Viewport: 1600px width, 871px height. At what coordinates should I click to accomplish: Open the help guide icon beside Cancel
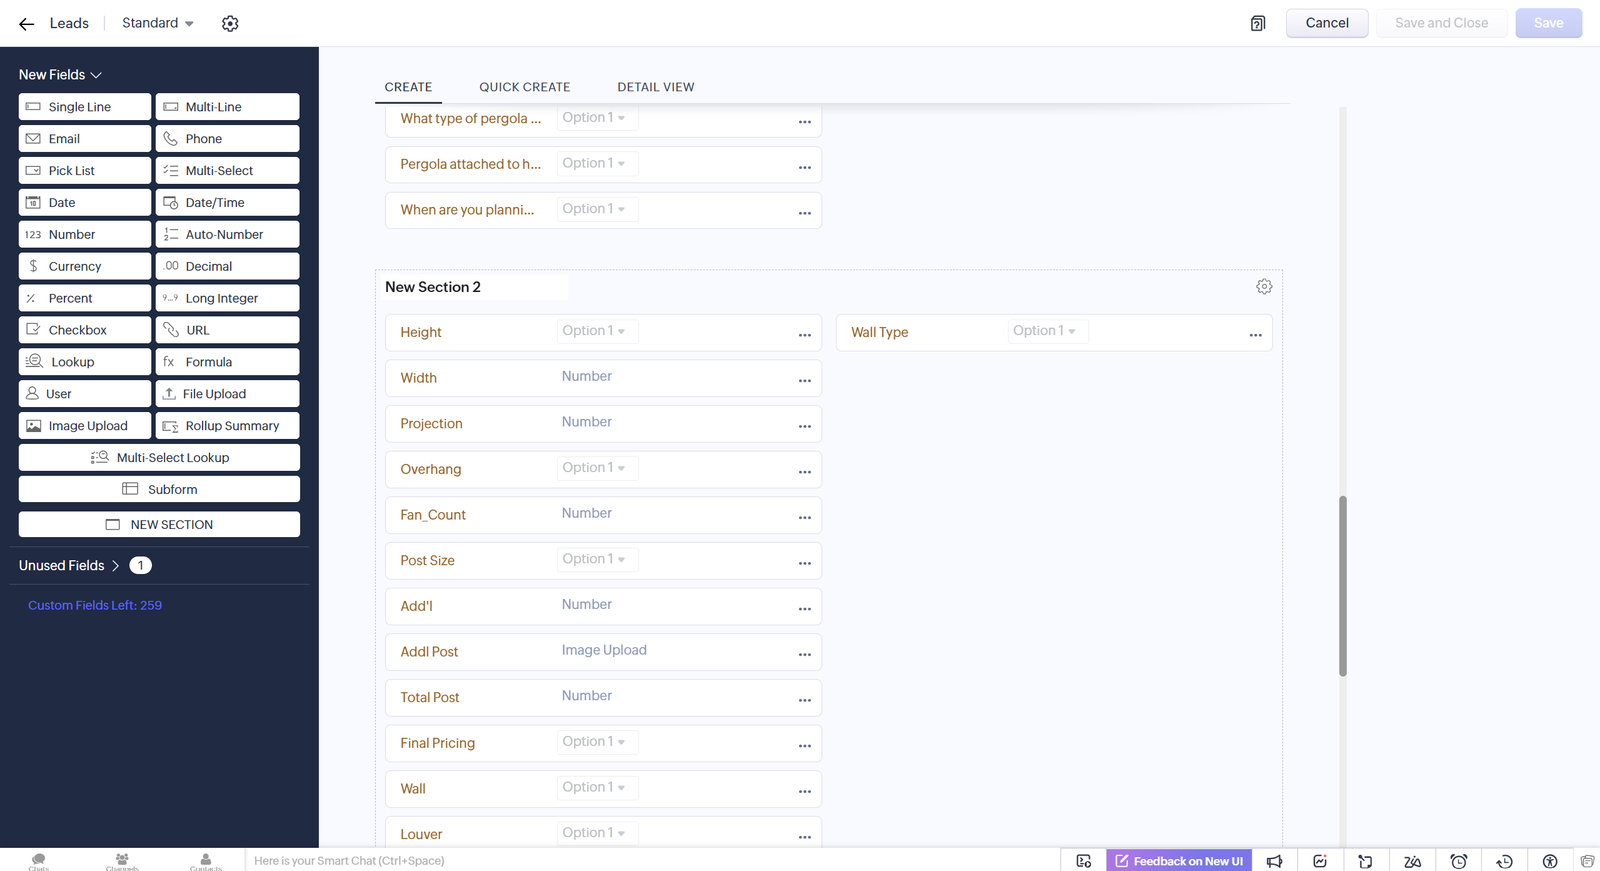click(1258, 23)
